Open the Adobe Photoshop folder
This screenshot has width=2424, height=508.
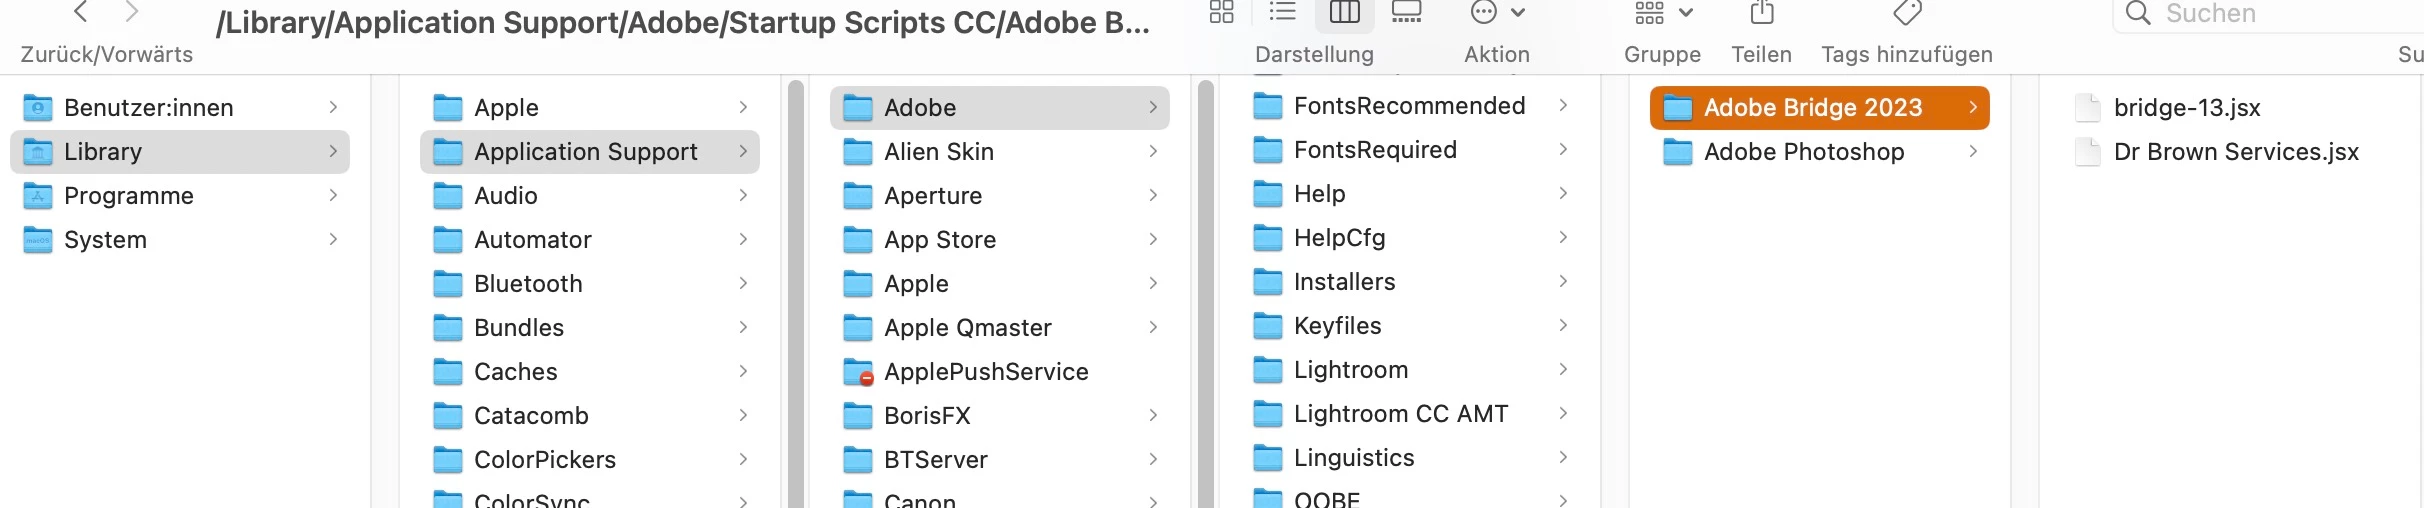(x=1820, y=151)
